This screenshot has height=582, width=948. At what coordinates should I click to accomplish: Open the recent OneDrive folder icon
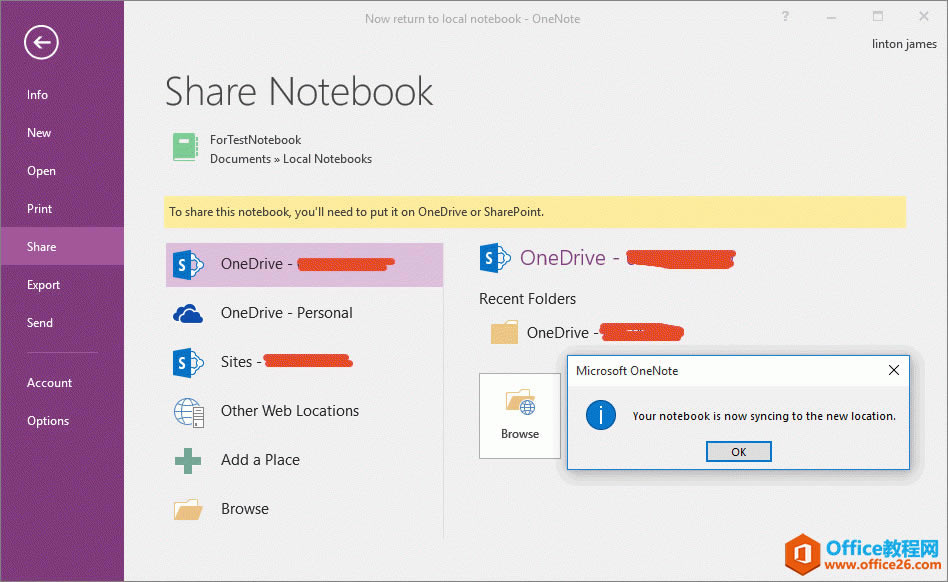[504, 333]
